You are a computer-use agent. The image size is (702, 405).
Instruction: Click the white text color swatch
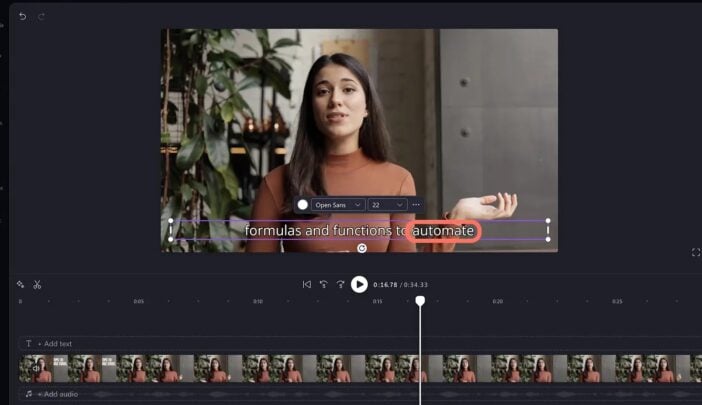click(302, 204)
